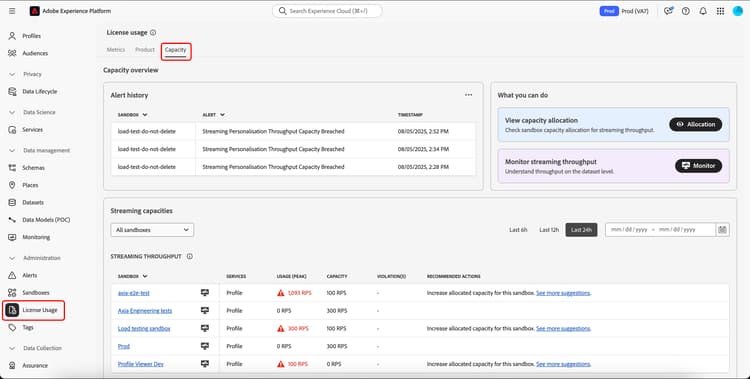
Task: Click monitor icon for axia-e2e-test row
Action: 205,293
